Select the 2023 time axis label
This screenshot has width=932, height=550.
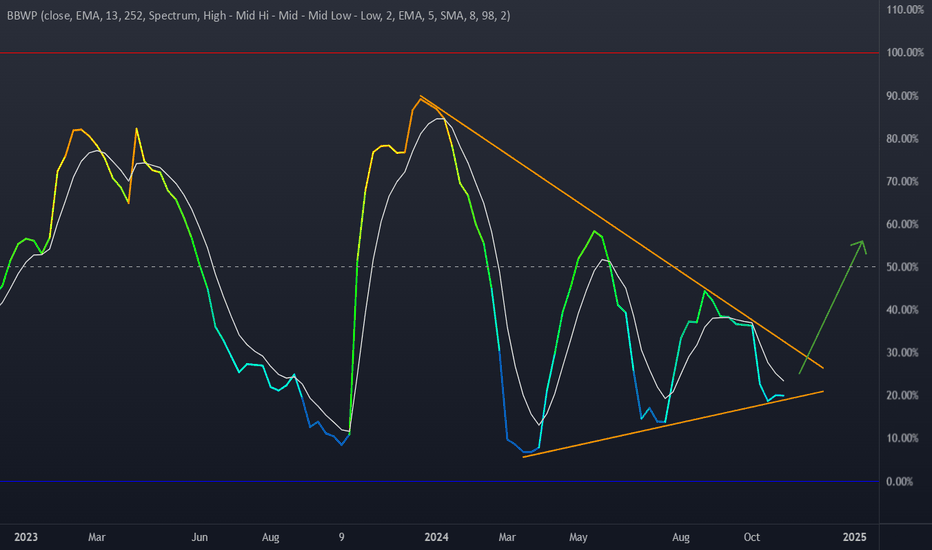(x=26, y=537)
